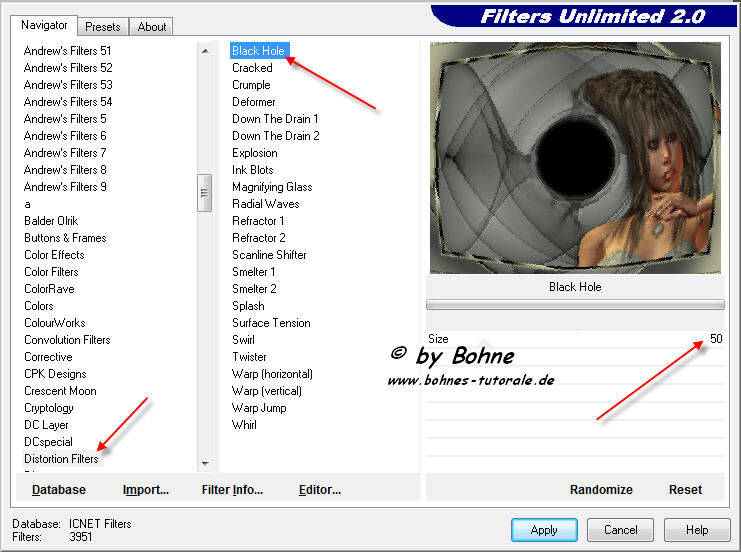Screen dimensions: 741x552
Task: Open the Database menu button
Action: coord(58,490)
